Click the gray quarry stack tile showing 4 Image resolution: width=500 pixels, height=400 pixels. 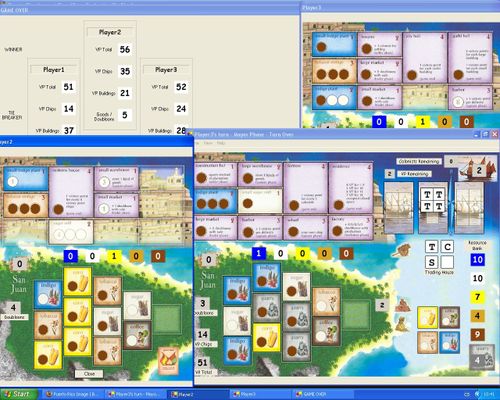coord(481,357)
